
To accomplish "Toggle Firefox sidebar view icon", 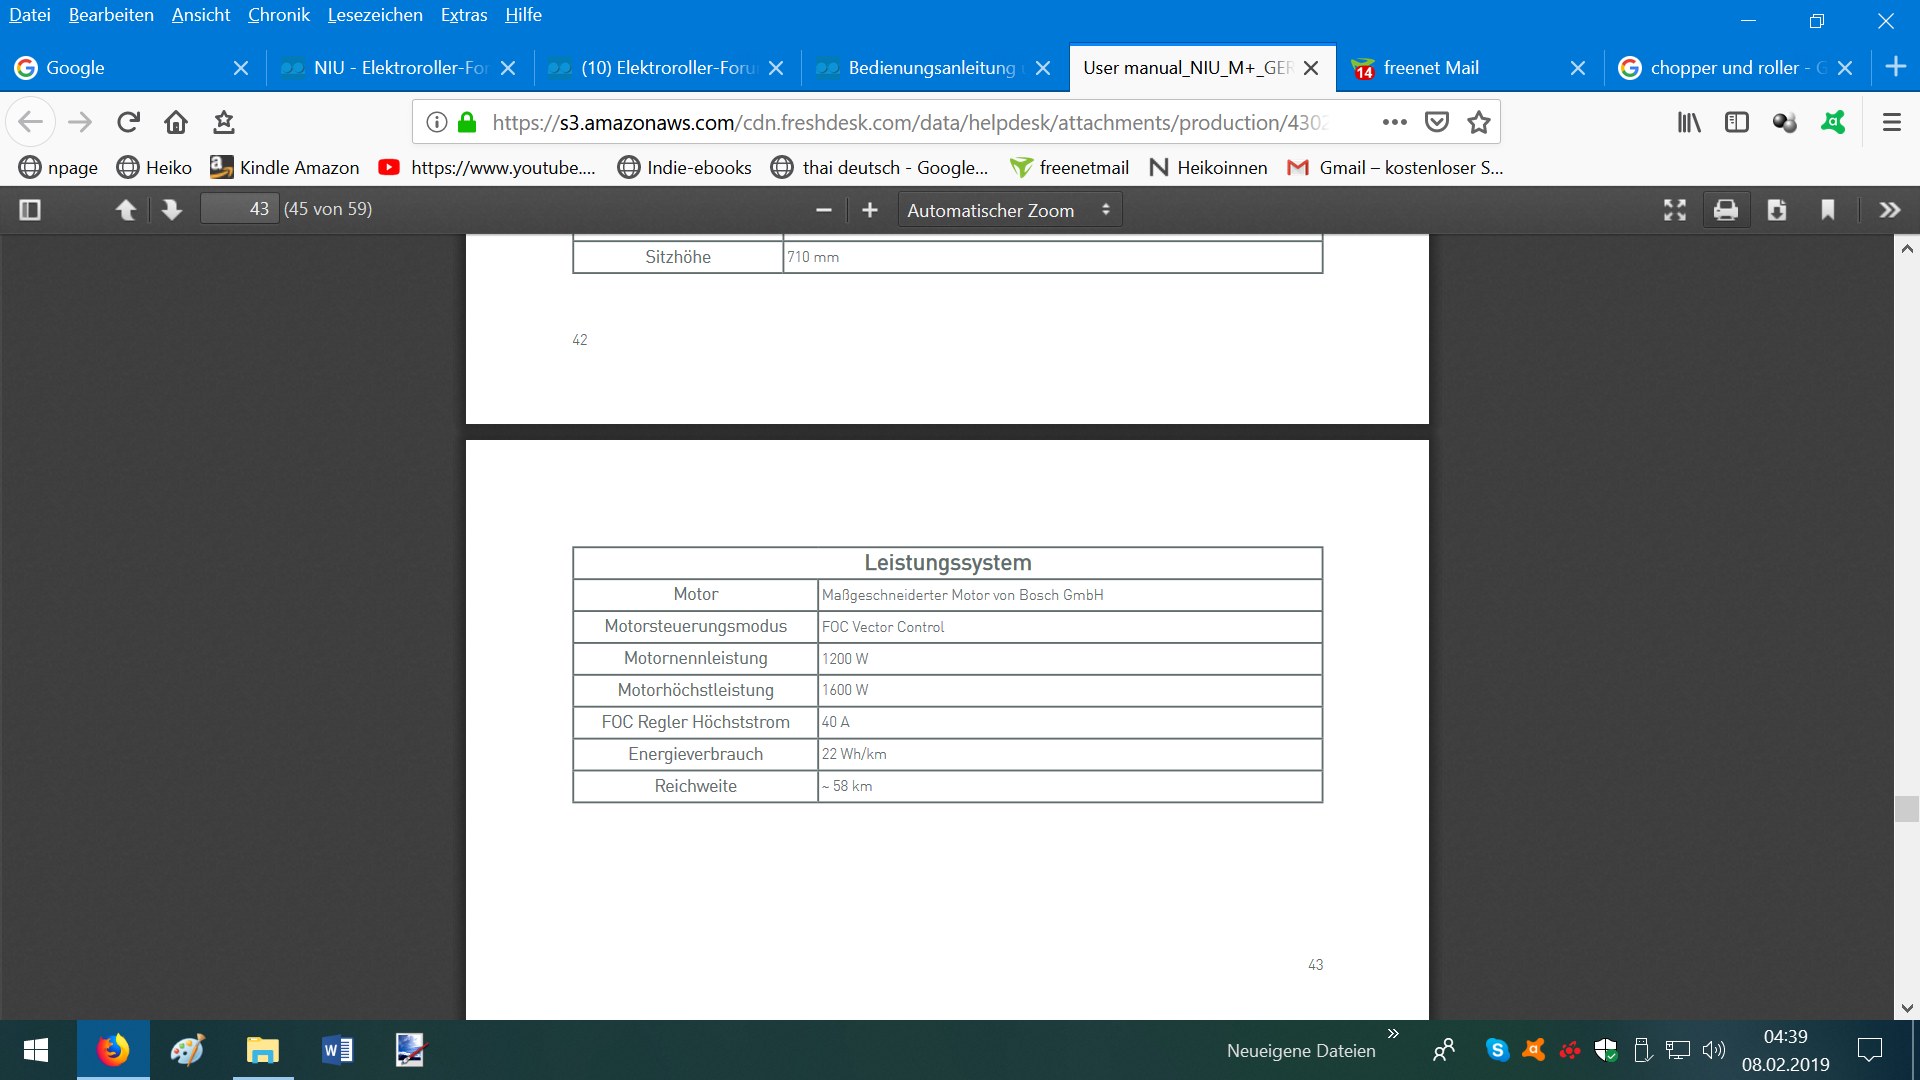I will tap(1737, 122).
